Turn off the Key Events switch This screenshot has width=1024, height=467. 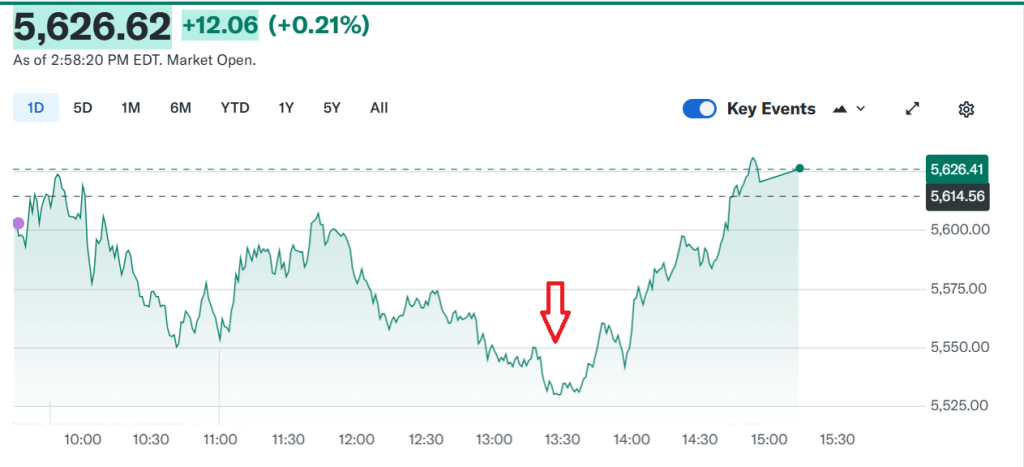pos(700,109)
